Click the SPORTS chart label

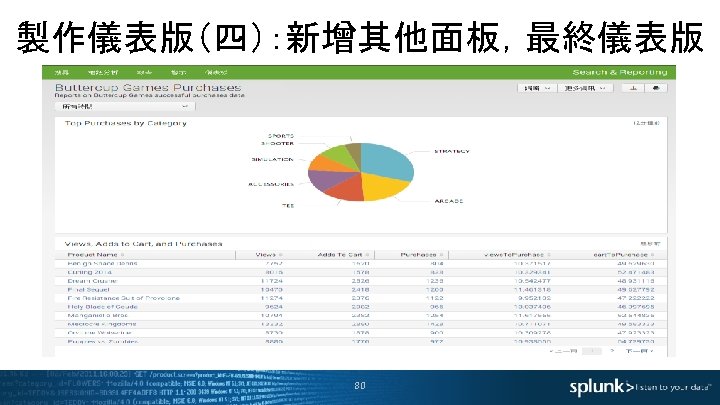click(281, 136)
